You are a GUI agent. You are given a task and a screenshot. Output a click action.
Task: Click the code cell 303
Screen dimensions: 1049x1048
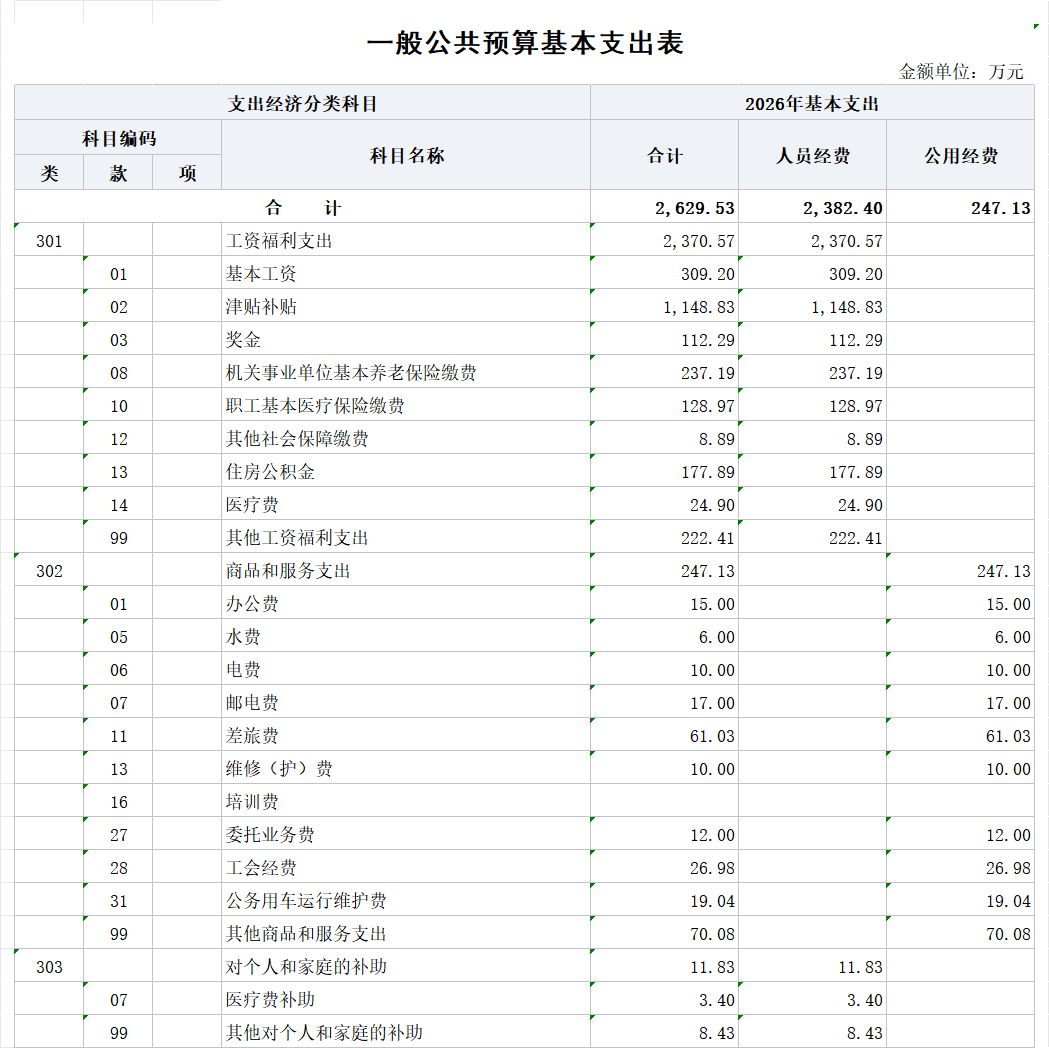click(x=50, y=966)
